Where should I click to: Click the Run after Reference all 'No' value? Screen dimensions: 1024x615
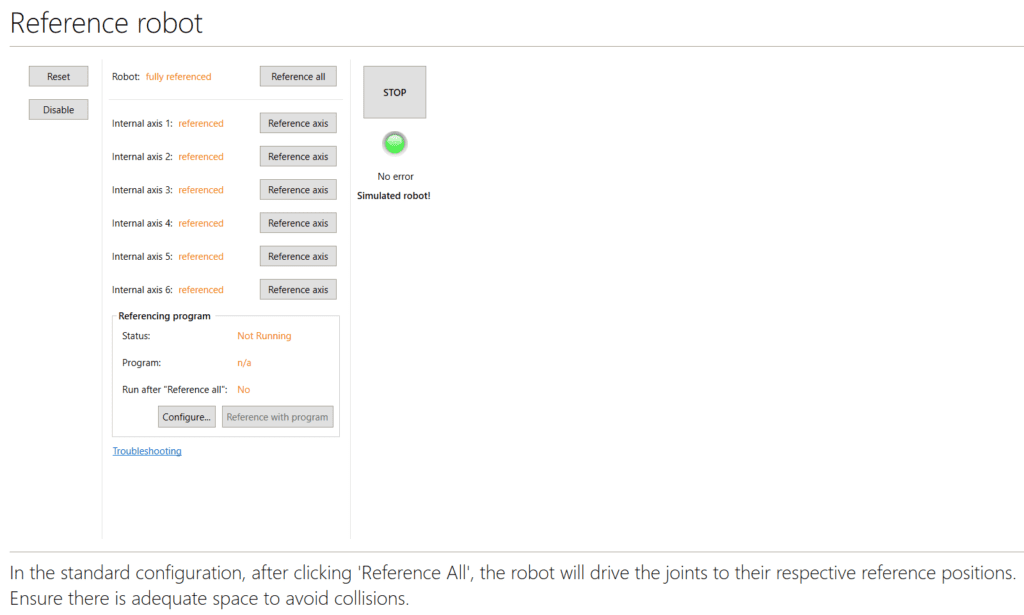click(x=243, y=390)
